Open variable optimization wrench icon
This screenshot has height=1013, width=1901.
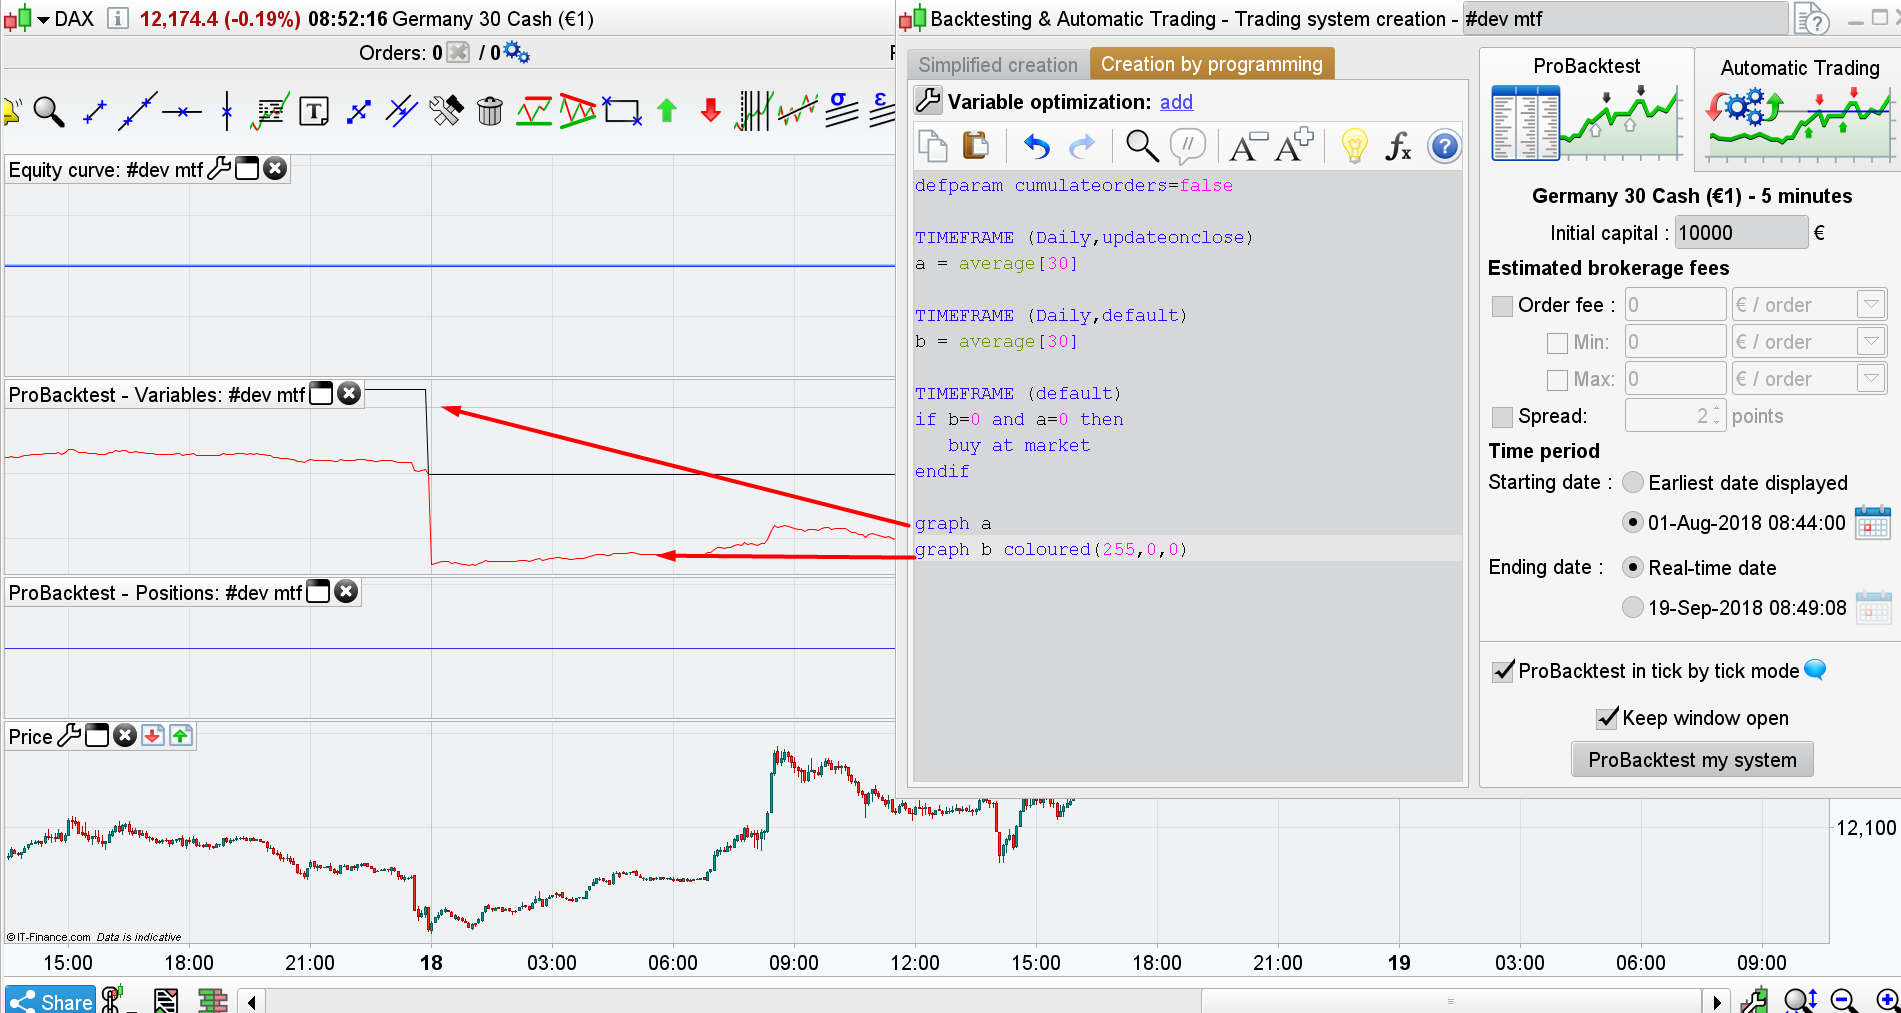pyautogui.click(x=928, y=100)
